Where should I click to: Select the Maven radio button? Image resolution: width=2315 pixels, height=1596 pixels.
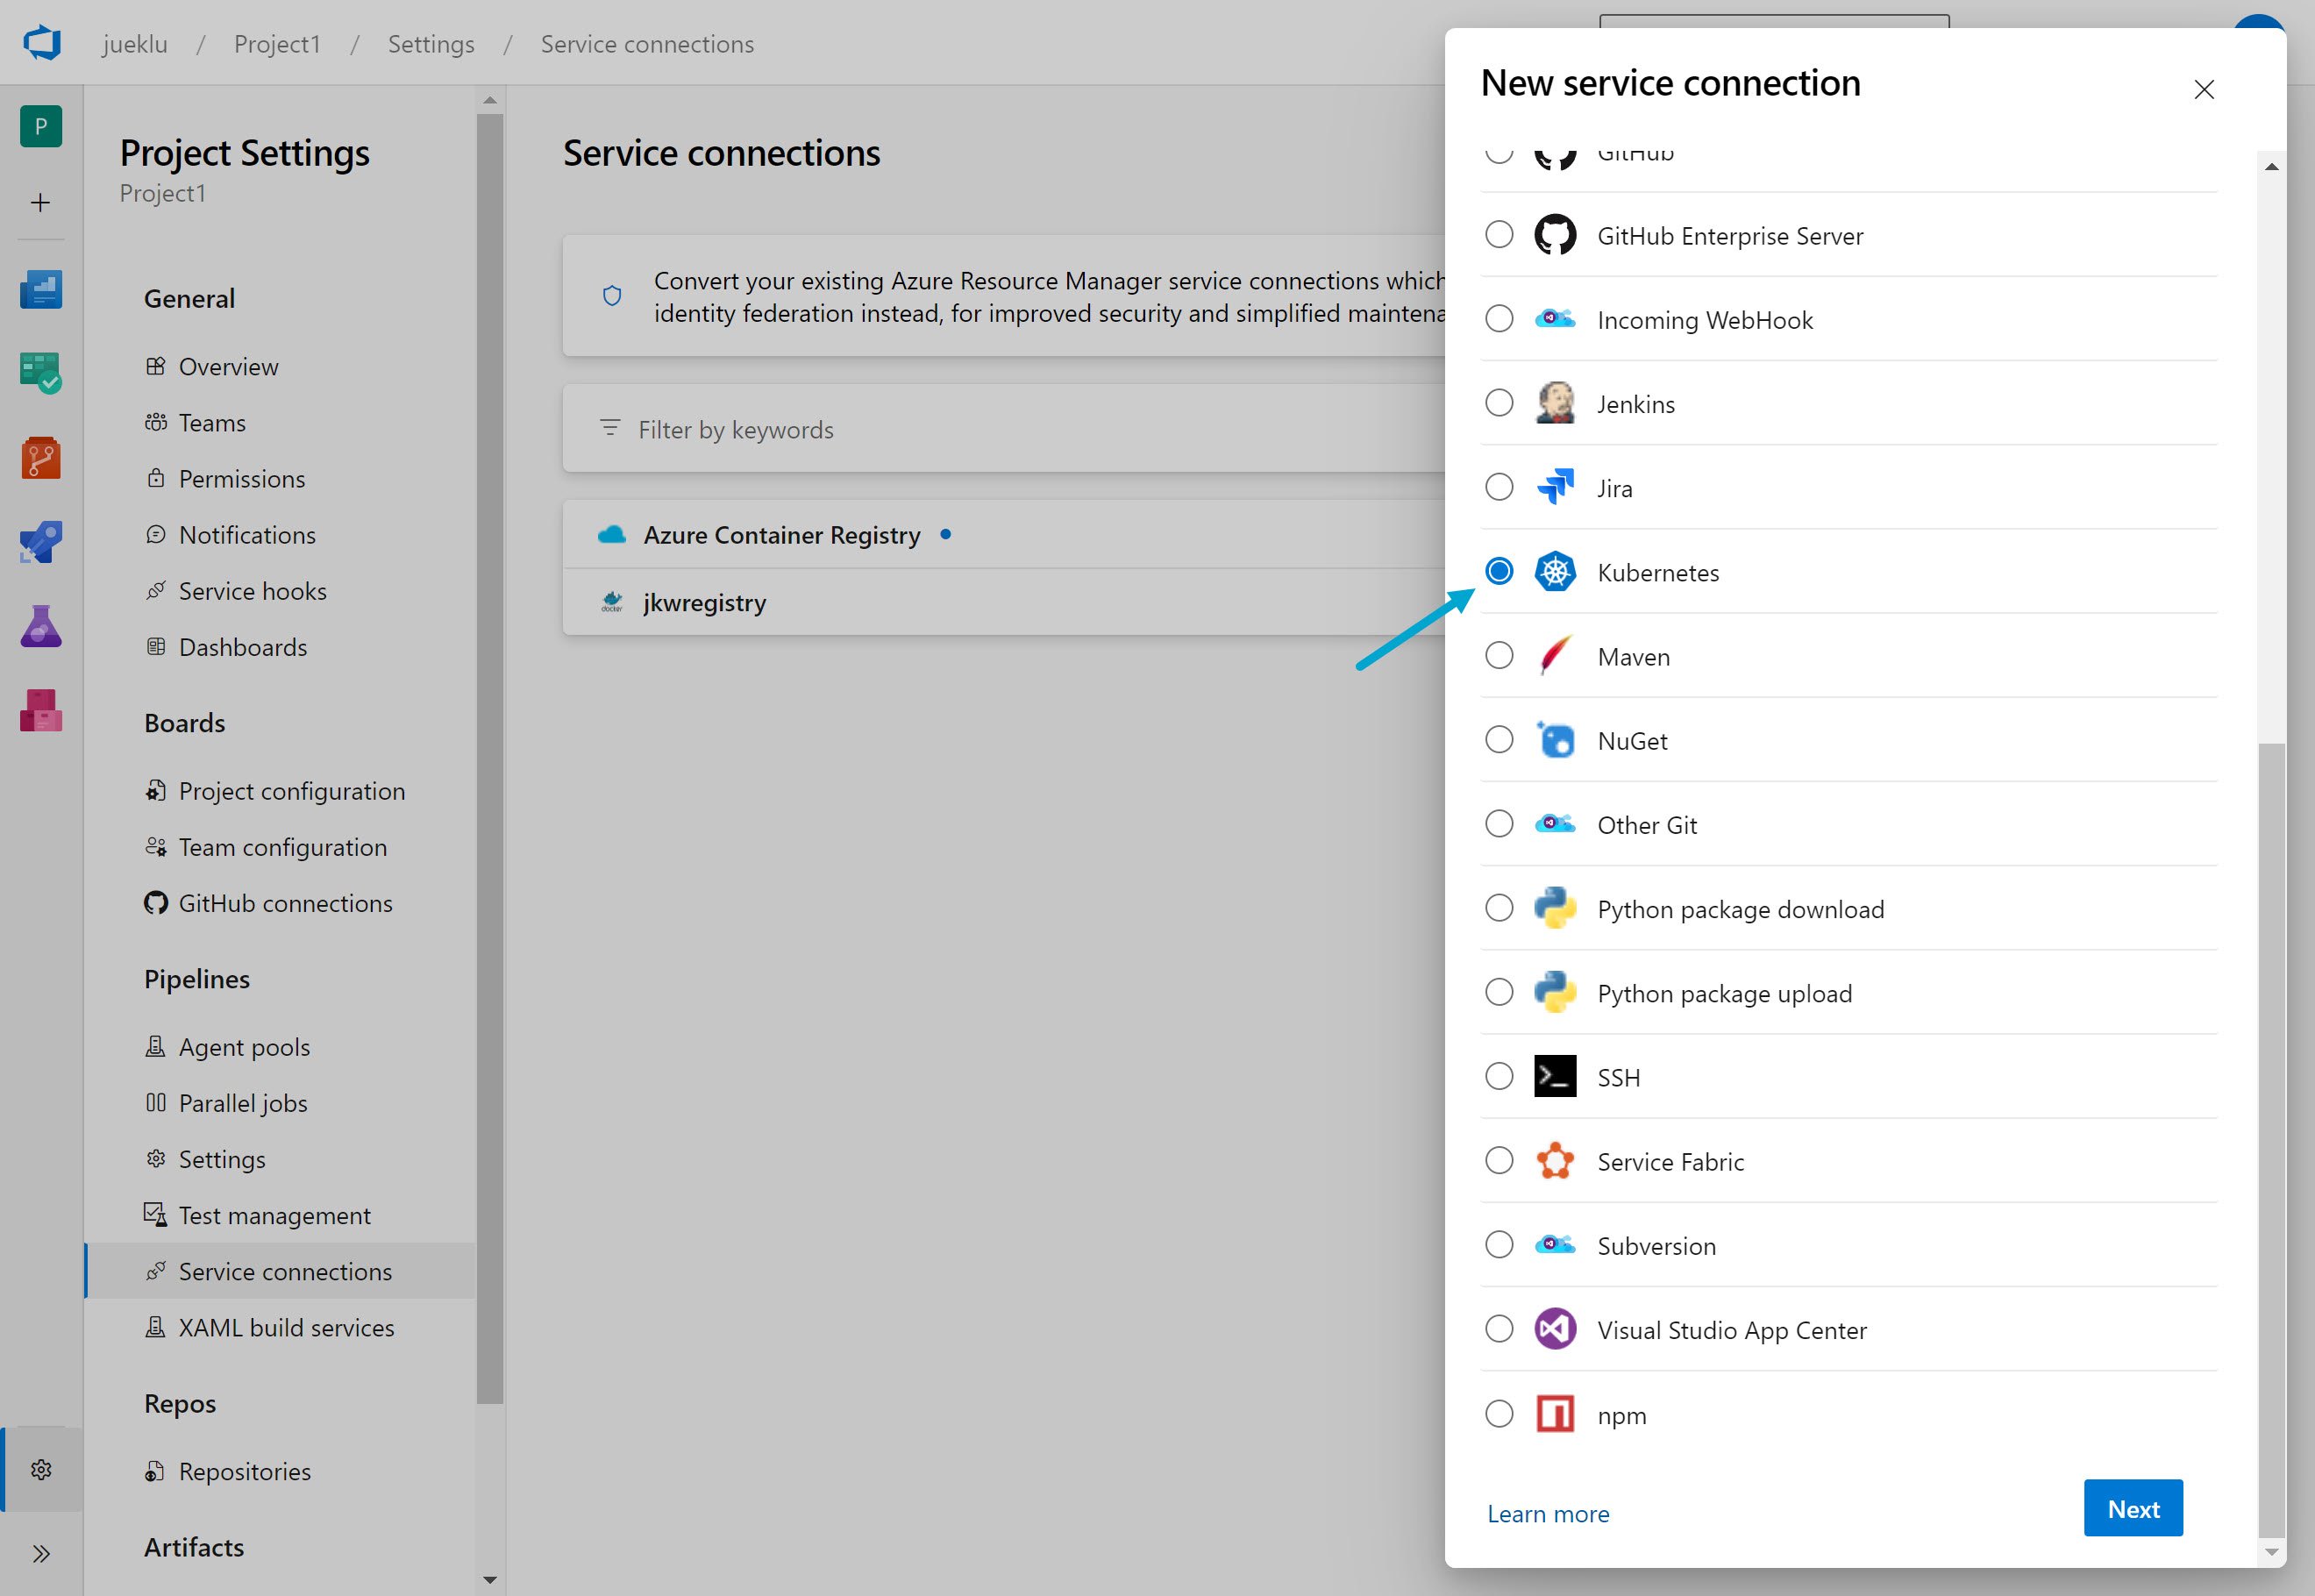1499,655
